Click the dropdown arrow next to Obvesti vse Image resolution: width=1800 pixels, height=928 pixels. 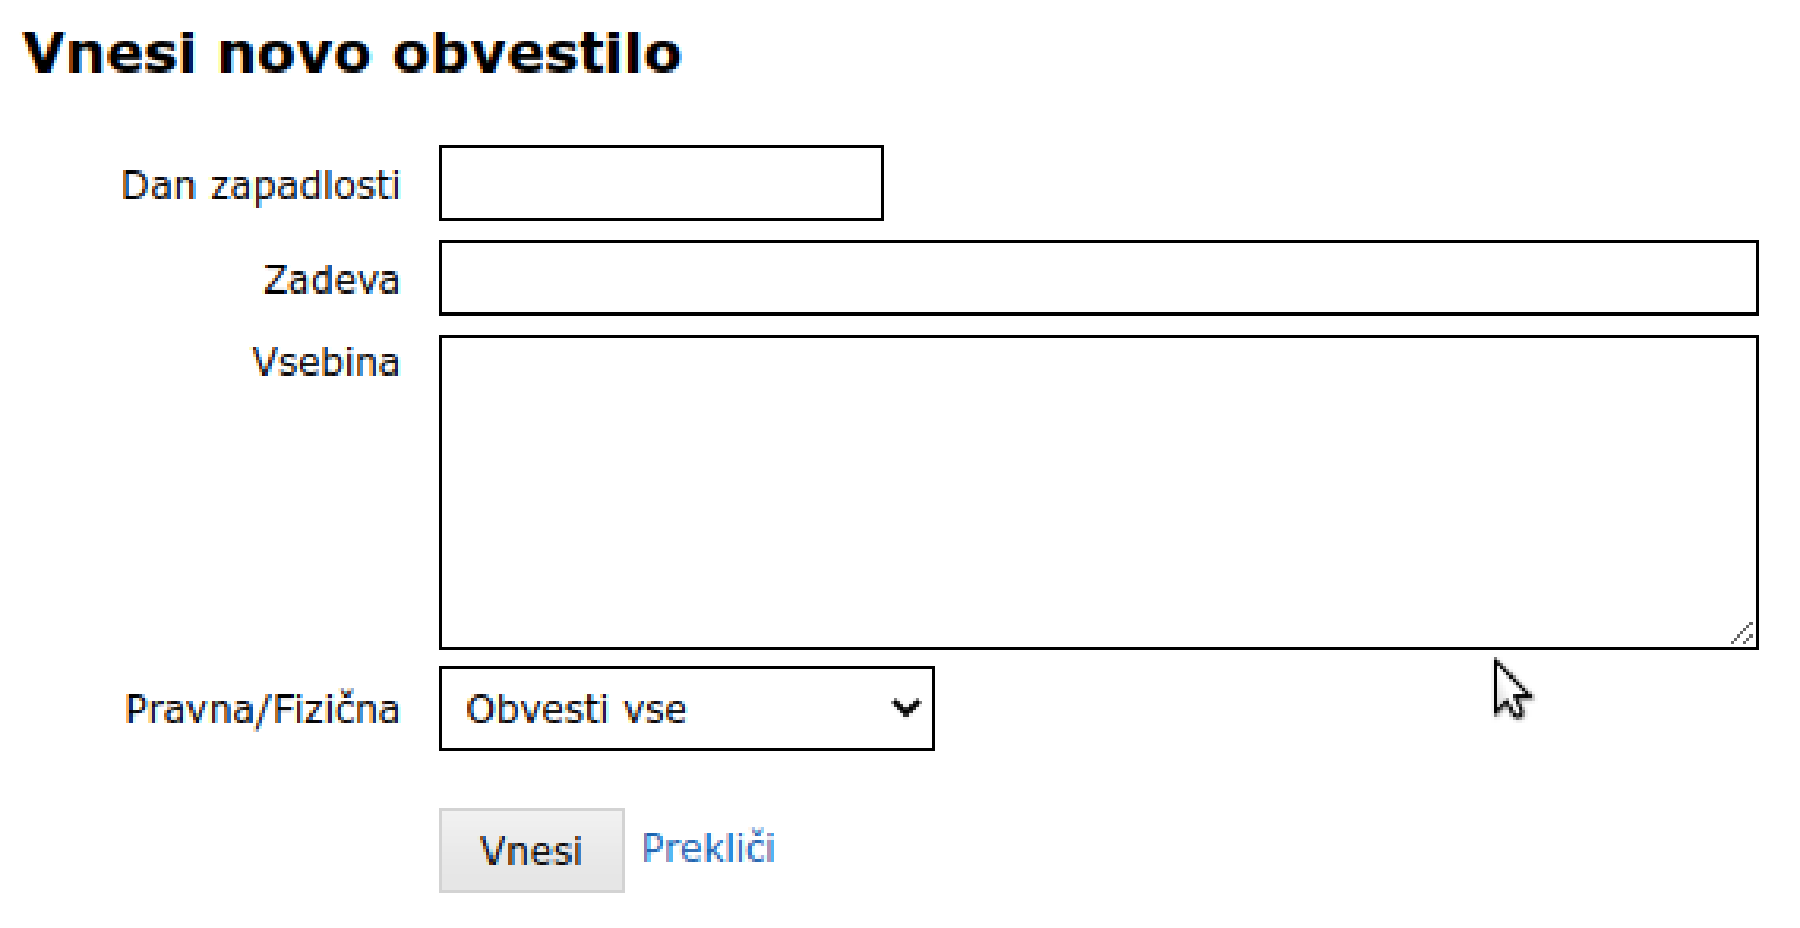[903, 708]
